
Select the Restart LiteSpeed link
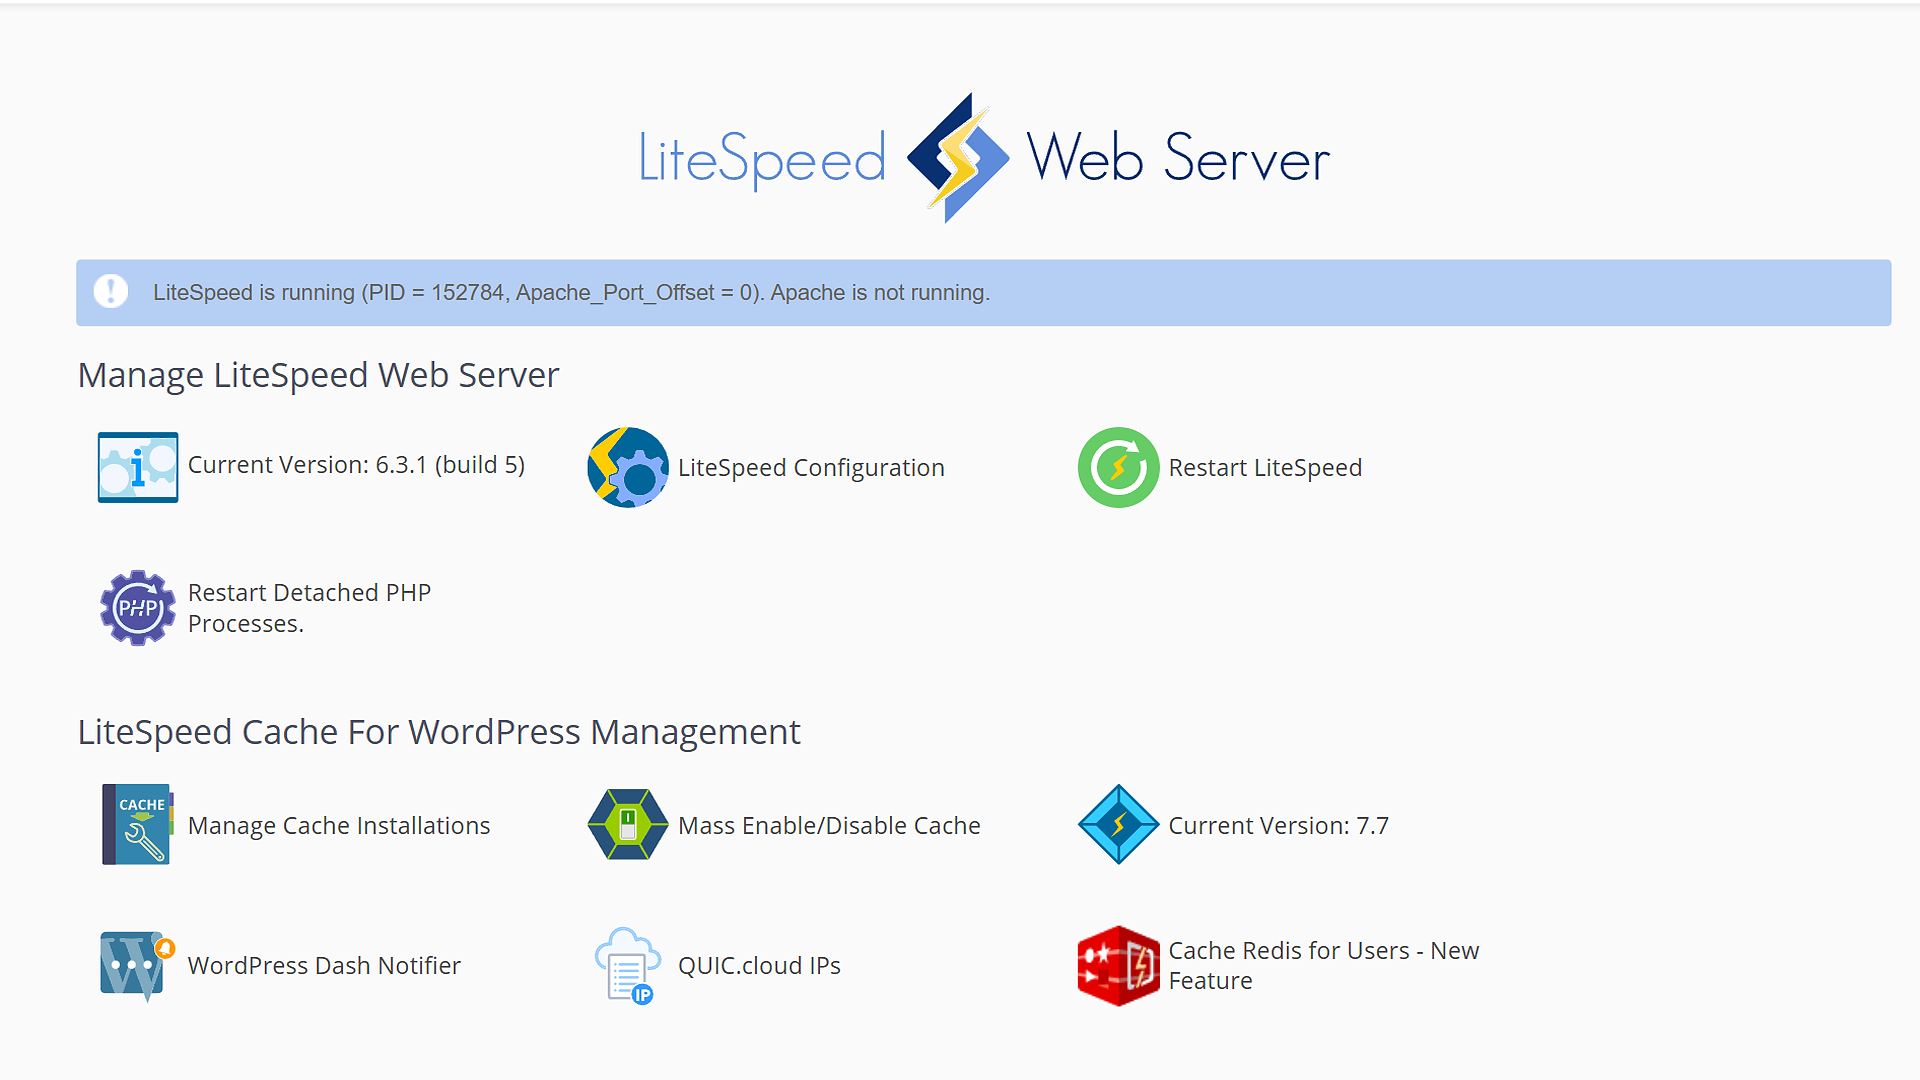coord(1265,468)
